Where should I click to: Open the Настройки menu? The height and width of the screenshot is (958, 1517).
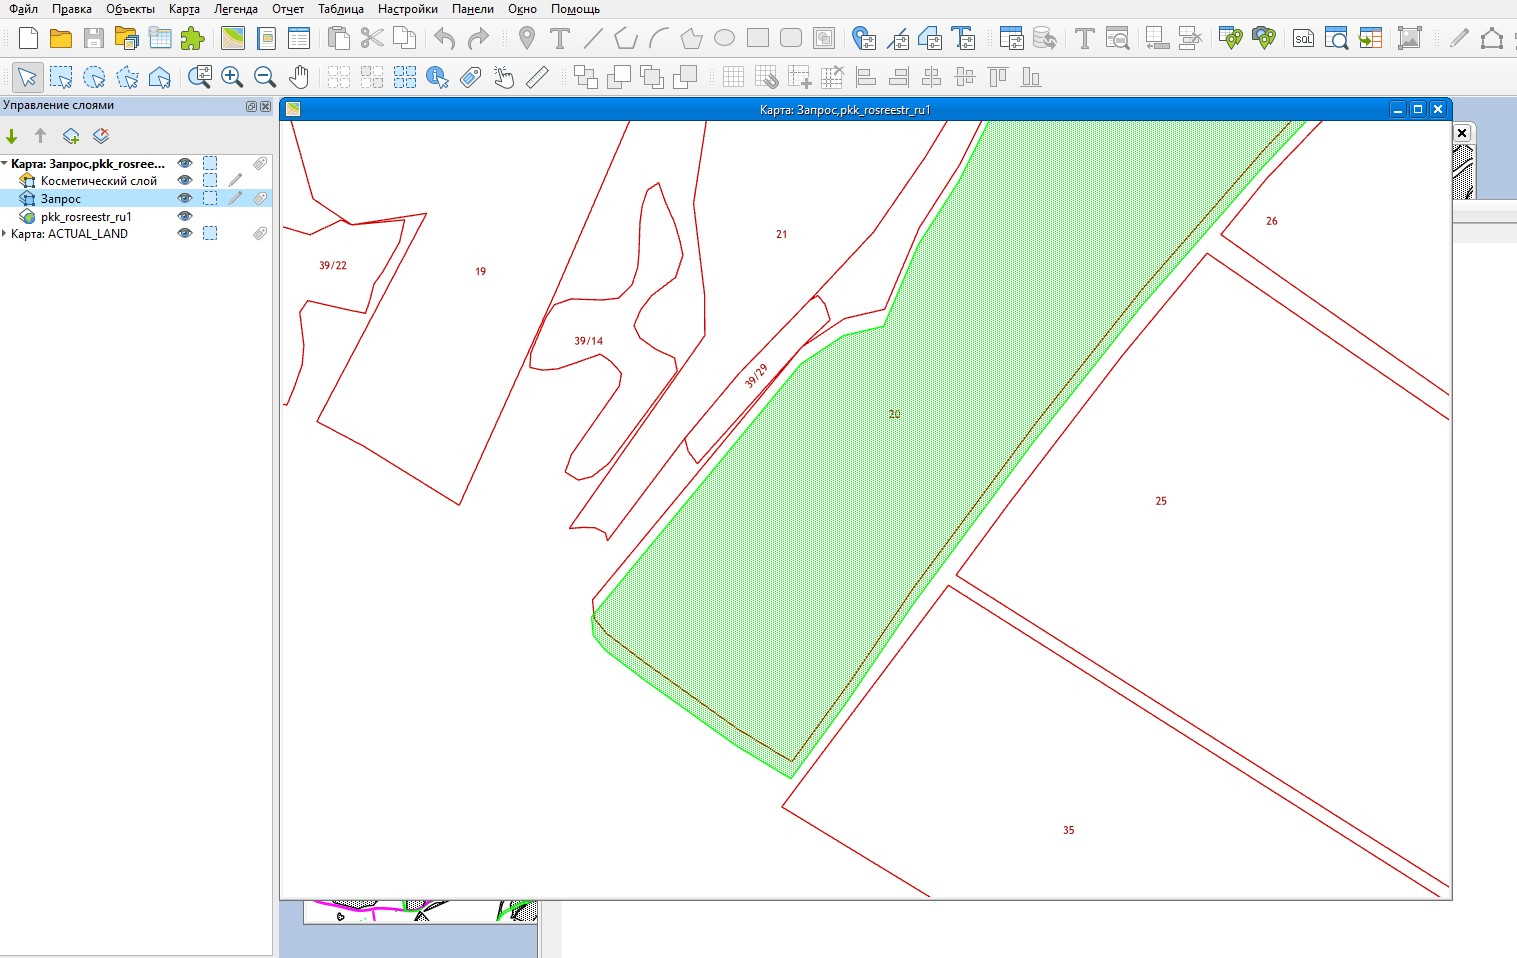(407, 9)
